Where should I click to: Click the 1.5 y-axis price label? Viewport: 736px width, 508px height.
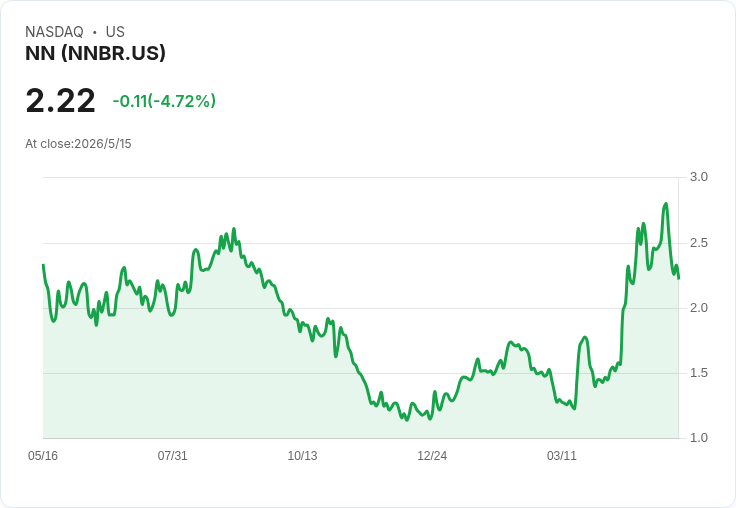pyautogui.click(x=698, y=373)
